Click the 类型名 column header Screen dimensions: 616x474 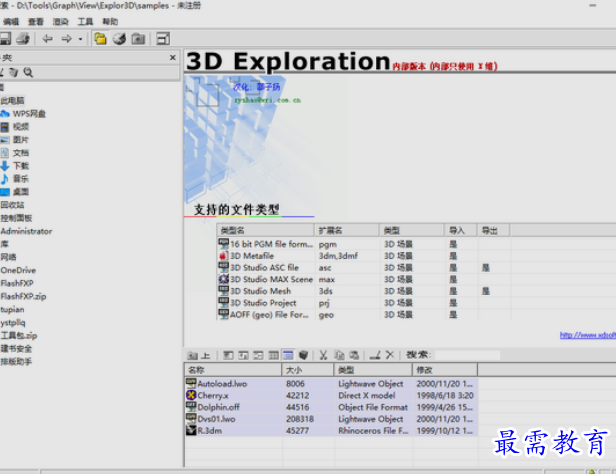point(266,231)
